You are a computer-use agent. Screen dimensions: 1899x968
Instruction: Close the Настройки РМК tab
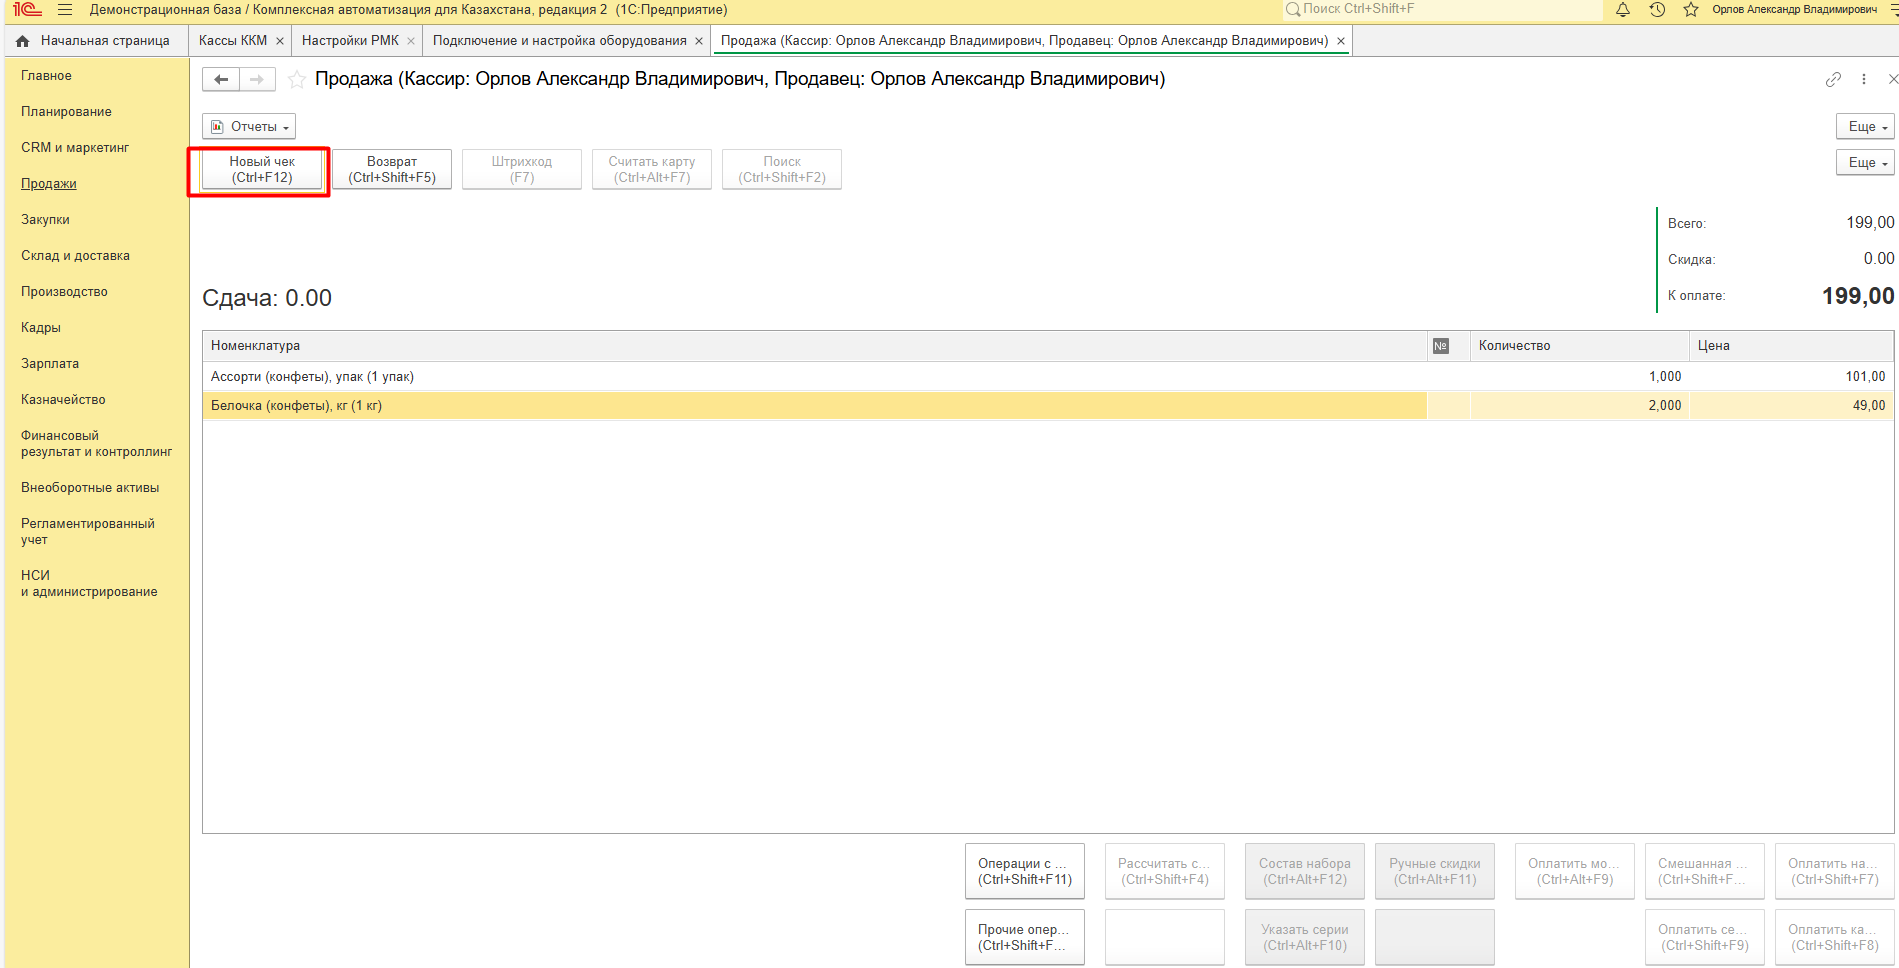point(411,41)
